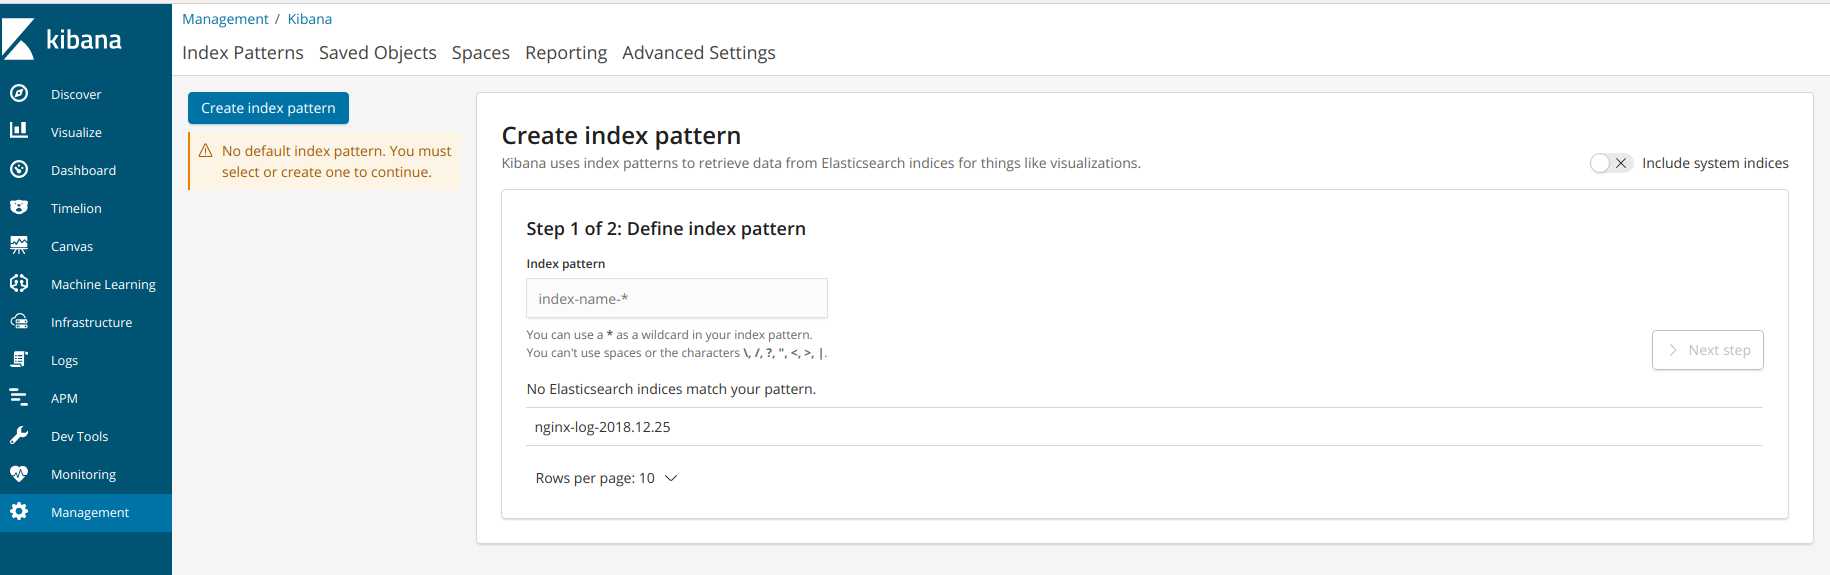
Task: Click the Discover sidebar label
Action: [76, 94]
